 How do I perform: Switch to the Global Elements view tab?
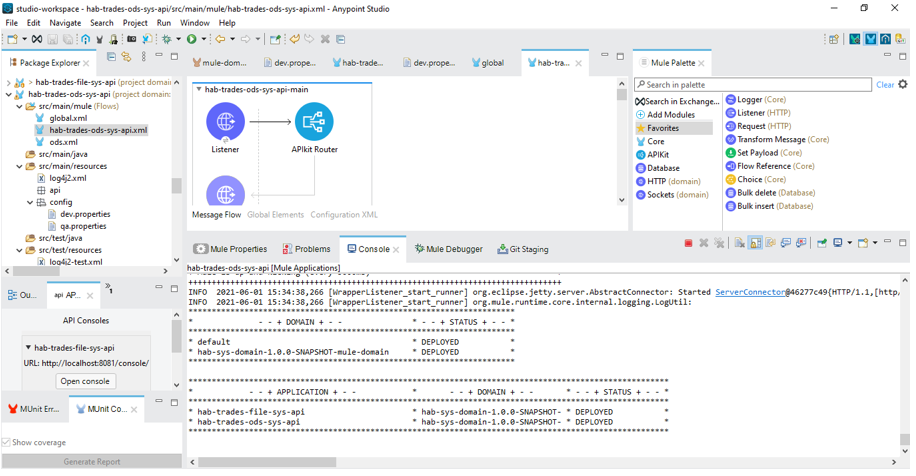click(x=275, y=214)
